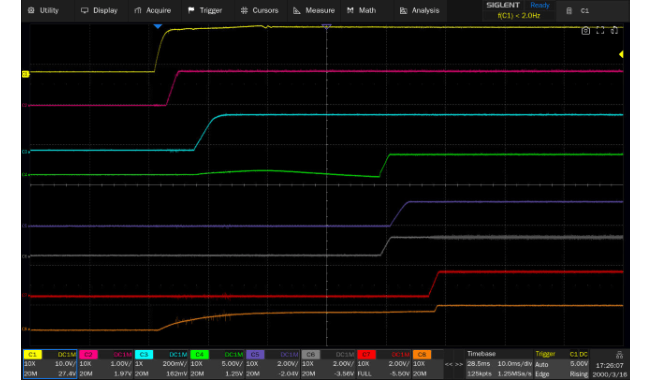The image size is (650, 380).
Task: Click the channel list scroll arrows
Action: click(x=454, y=364)
